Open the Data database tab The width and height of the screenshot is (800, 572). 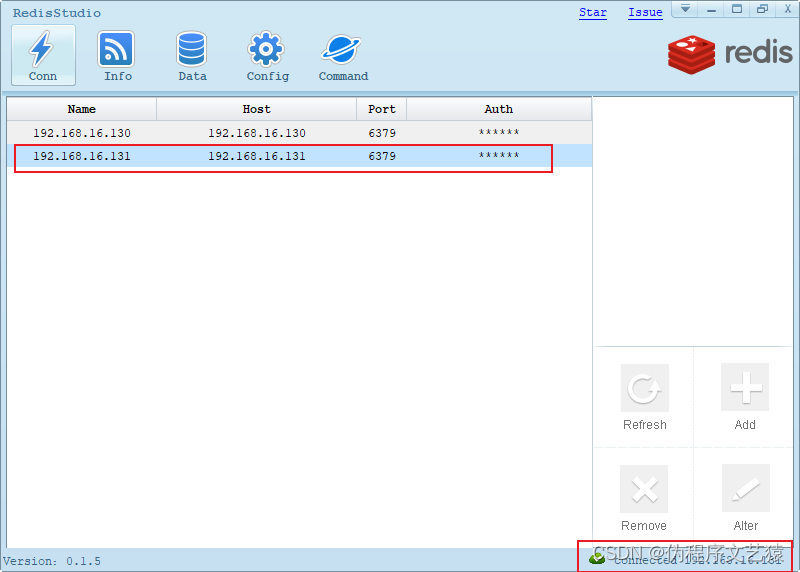click(192, 55)
